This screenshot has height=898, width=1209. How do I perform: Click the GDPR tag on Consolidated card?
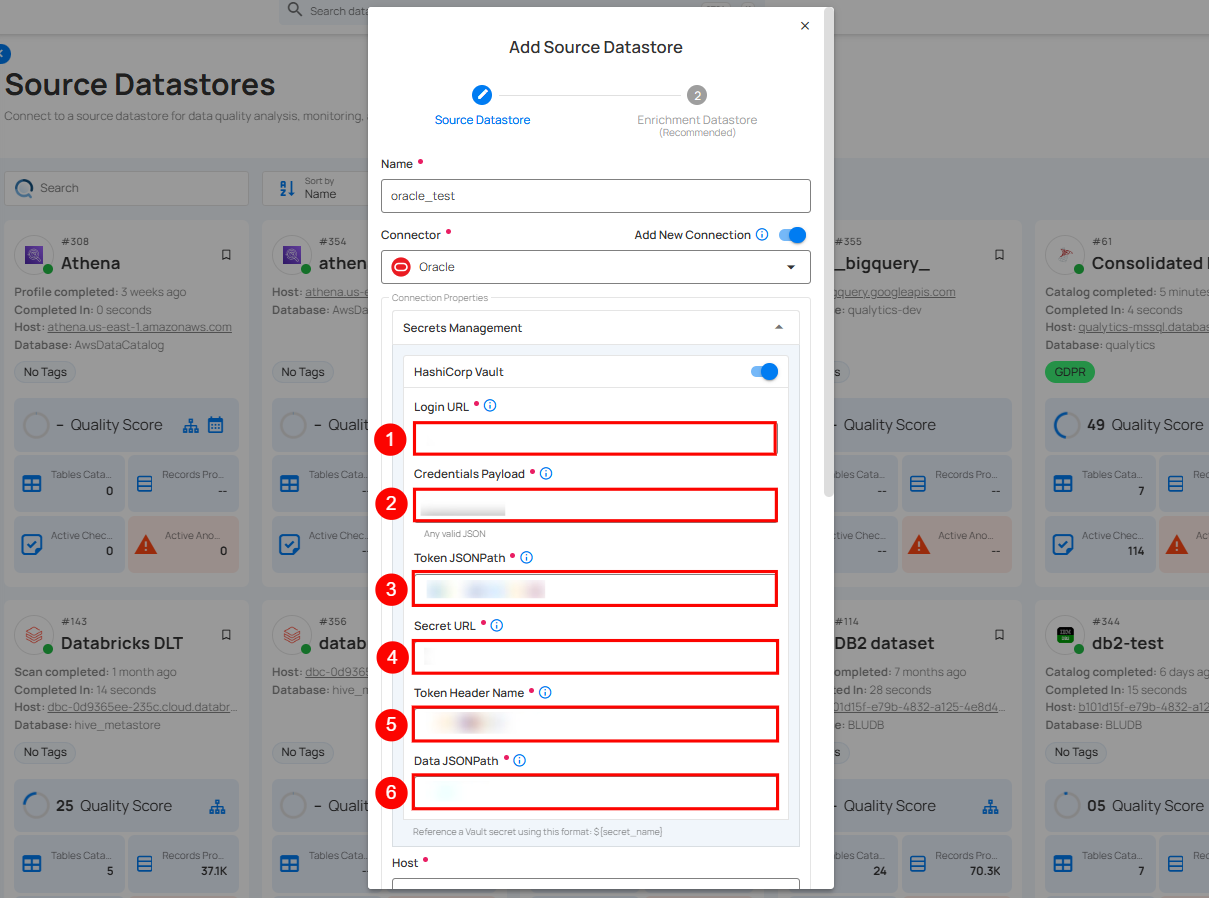1069,372
